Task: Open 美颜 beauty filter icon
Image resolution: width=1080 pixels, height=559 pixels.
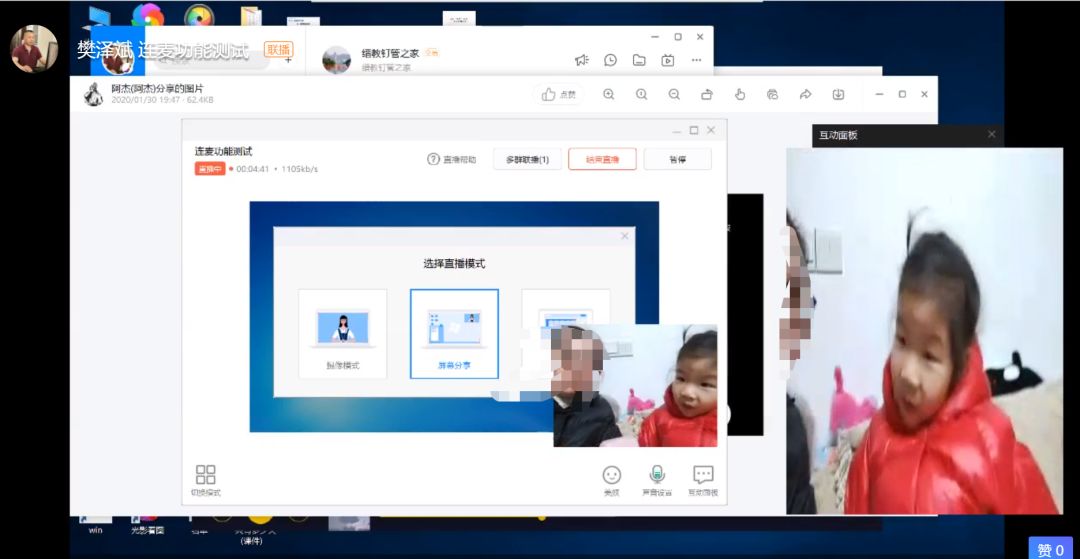Action: tap(612, 481)
